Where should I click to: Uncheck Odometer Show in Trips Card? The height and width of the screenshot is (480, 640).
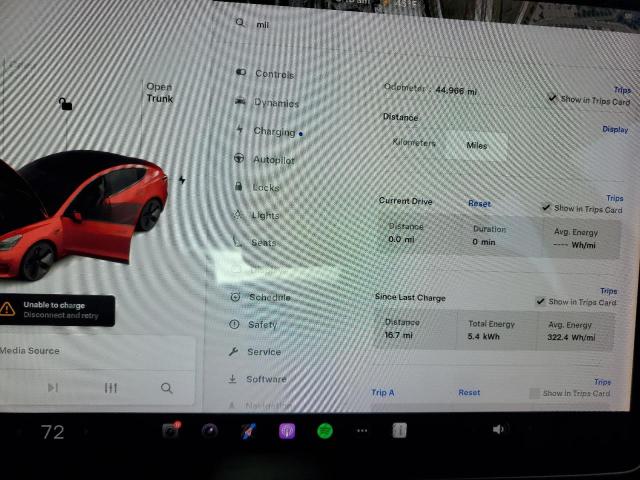click(552, 98)
